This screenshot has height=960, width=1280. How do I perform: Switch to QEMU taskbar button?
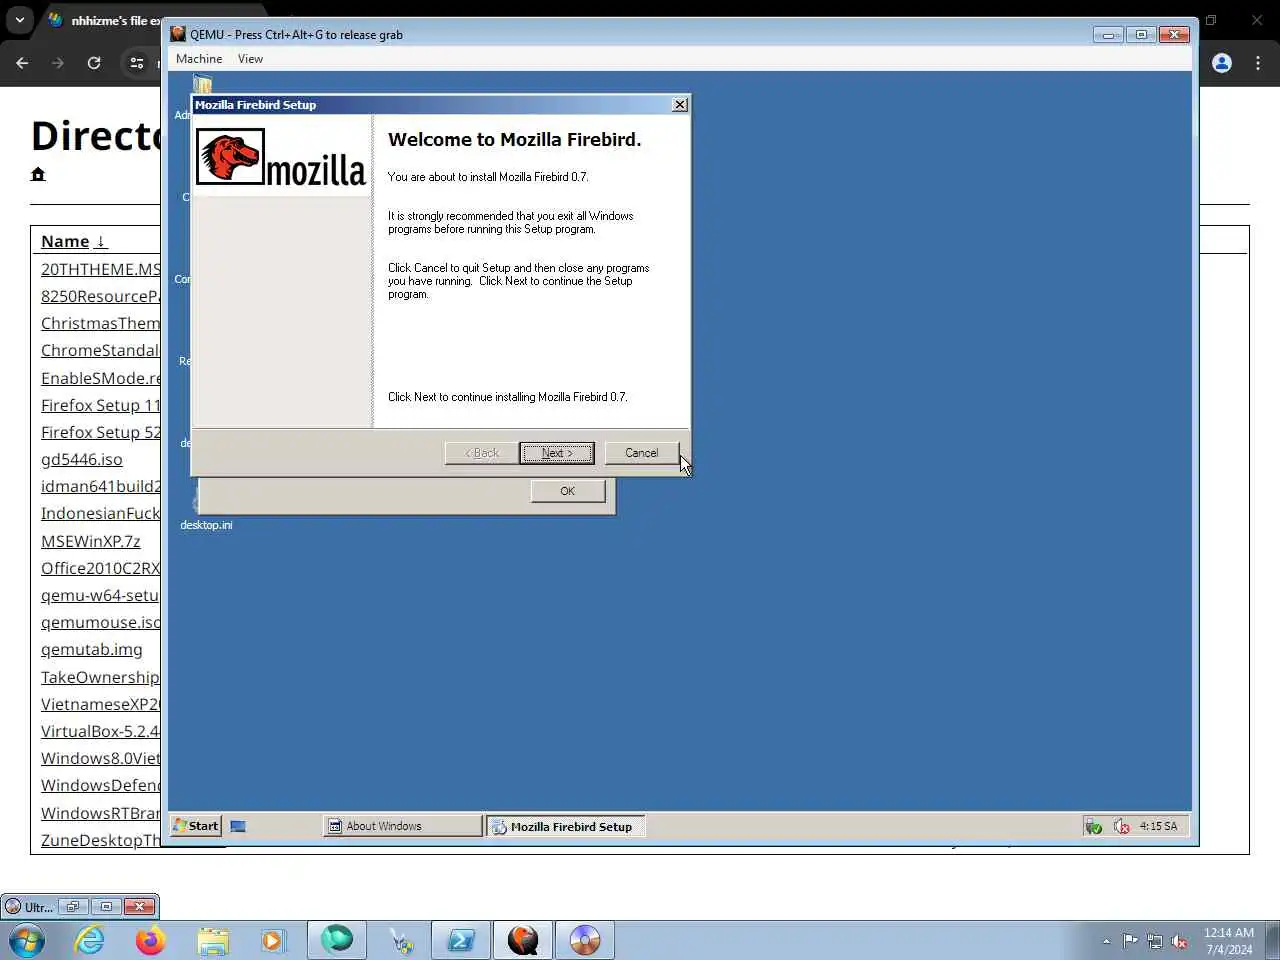523,940
